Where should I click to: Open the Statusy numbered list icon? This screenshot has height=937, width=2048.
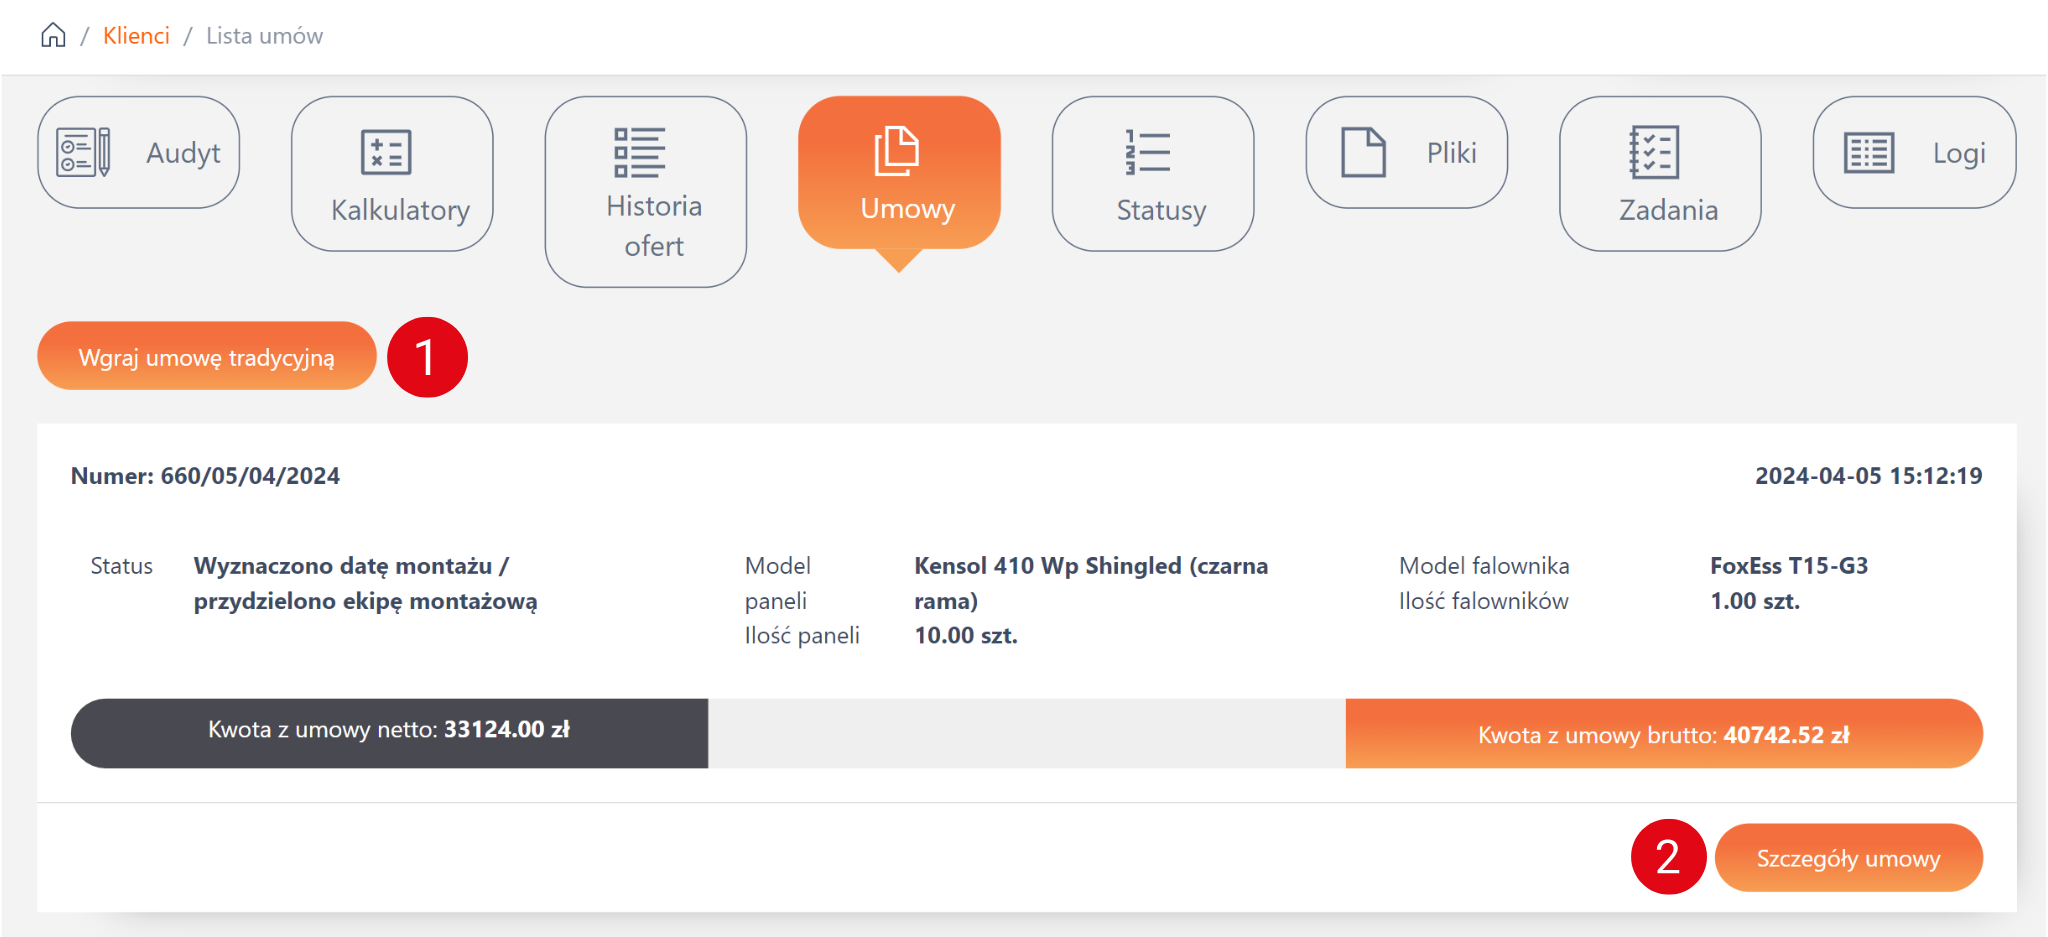tap(1147, 153)
